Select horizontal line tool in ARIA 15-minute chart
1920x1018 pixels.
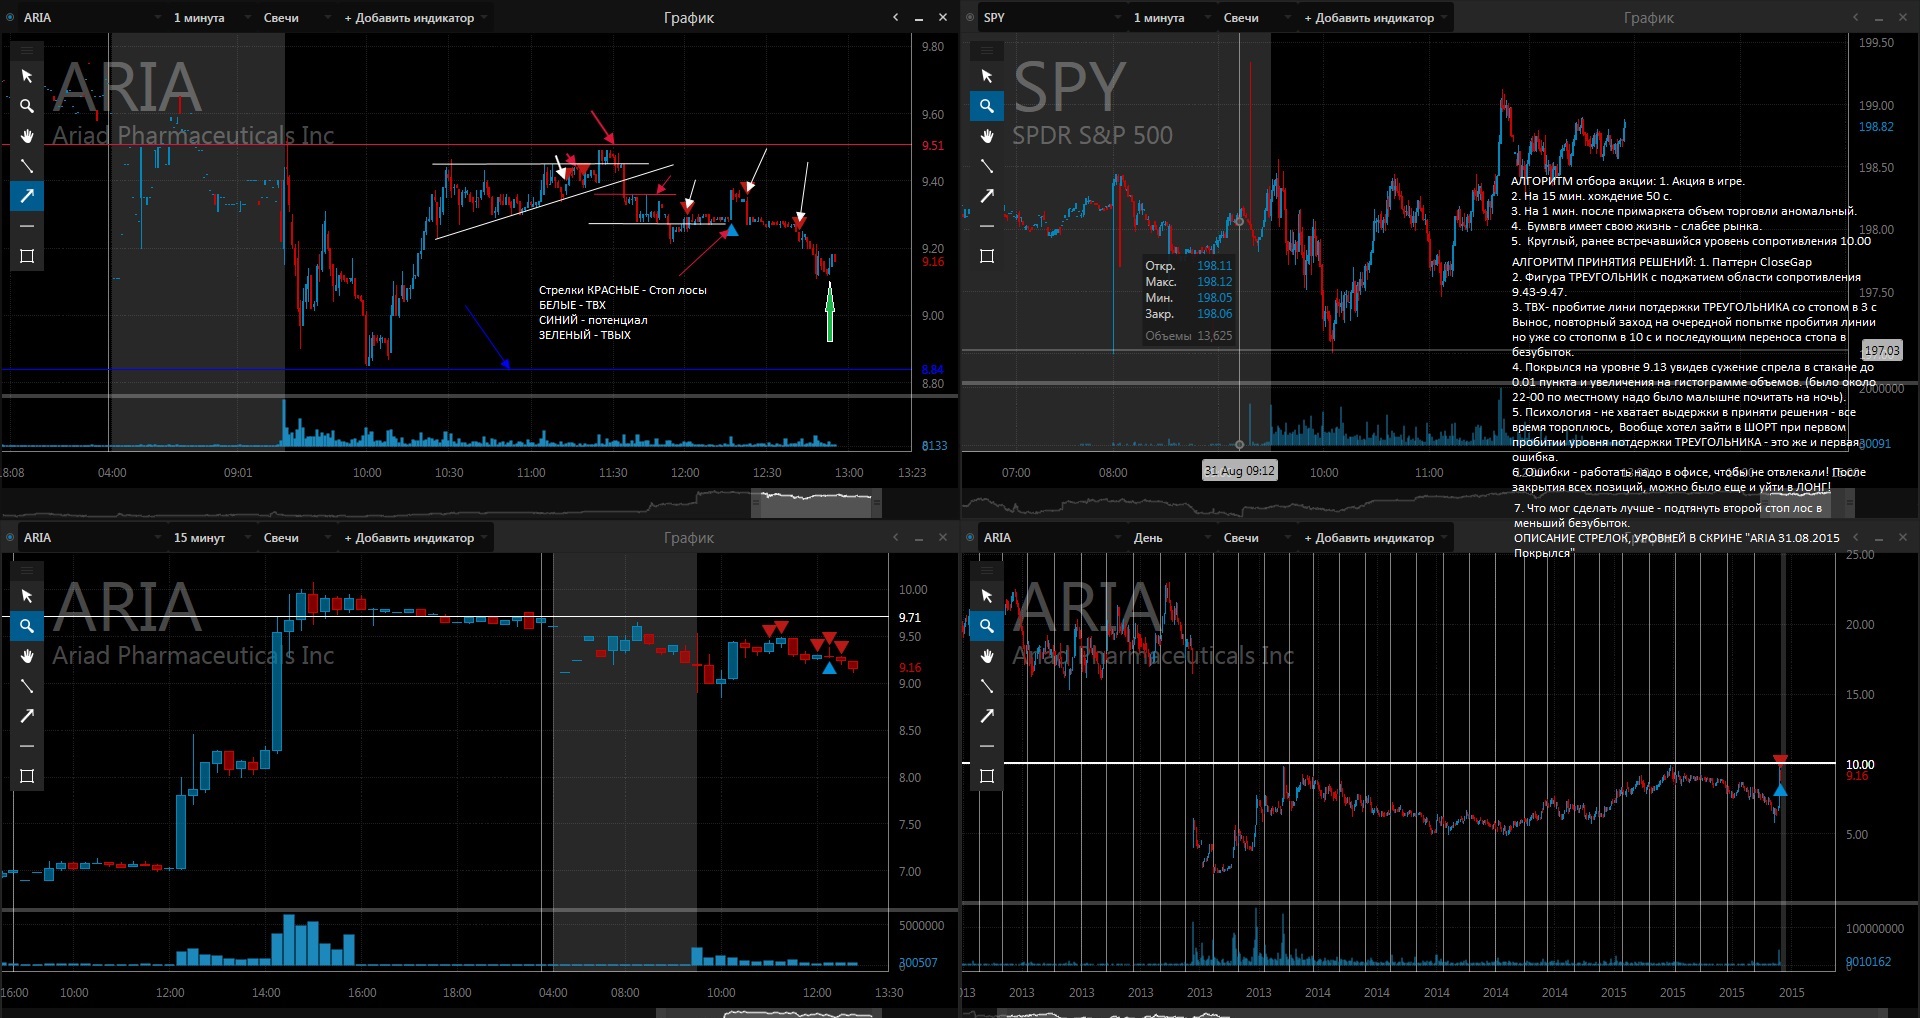(x=27, y=746)
